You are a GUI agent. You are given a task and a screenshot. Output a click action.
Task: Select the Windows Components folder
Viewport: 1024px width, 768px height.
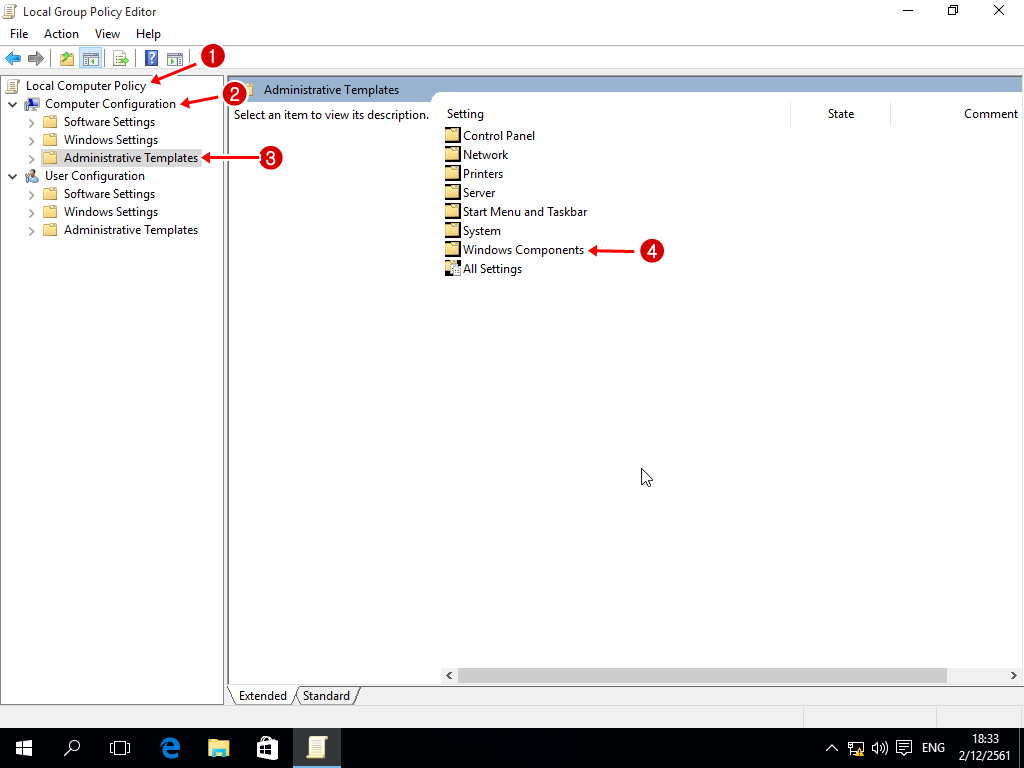click(x=523, y=250)
